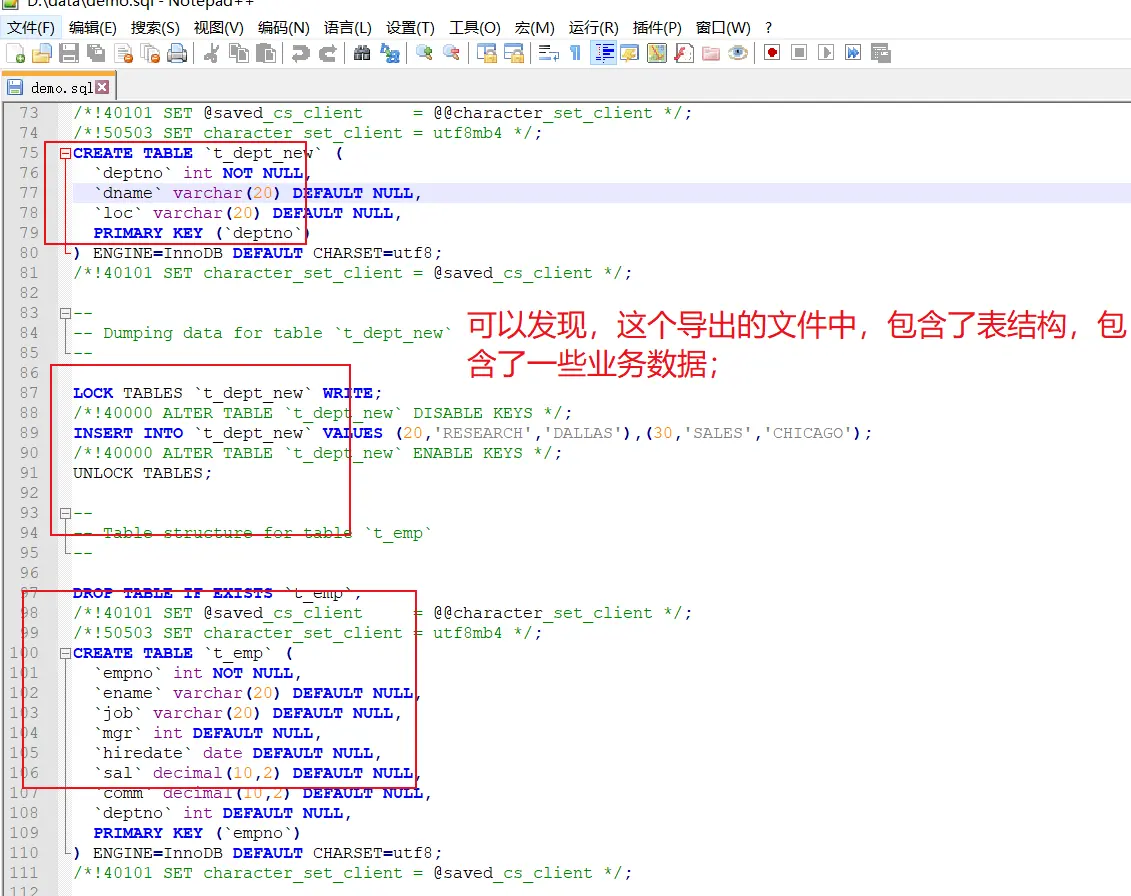Click the macro Playback icon
The width and height of the screenshot is (1131, 896).
click(827, 53)
